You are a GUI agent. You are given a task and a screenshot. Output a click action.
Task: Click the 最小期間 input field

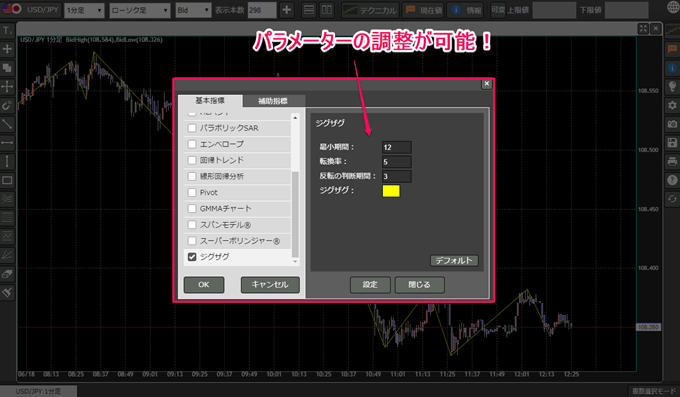(396, 147)
